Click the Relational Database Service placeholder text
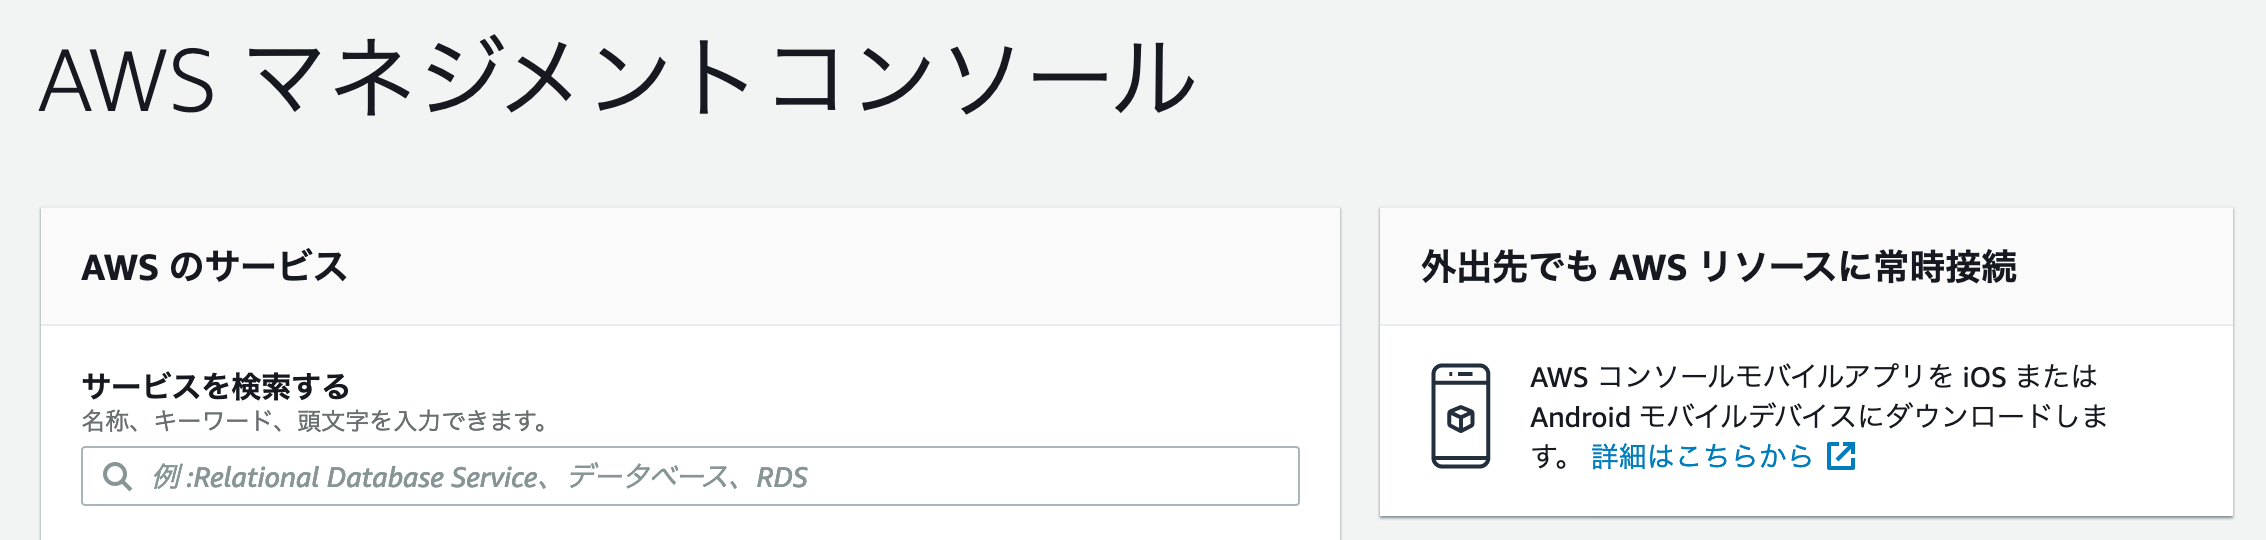This screenshot has width=2266, height=540. (365, 478)
